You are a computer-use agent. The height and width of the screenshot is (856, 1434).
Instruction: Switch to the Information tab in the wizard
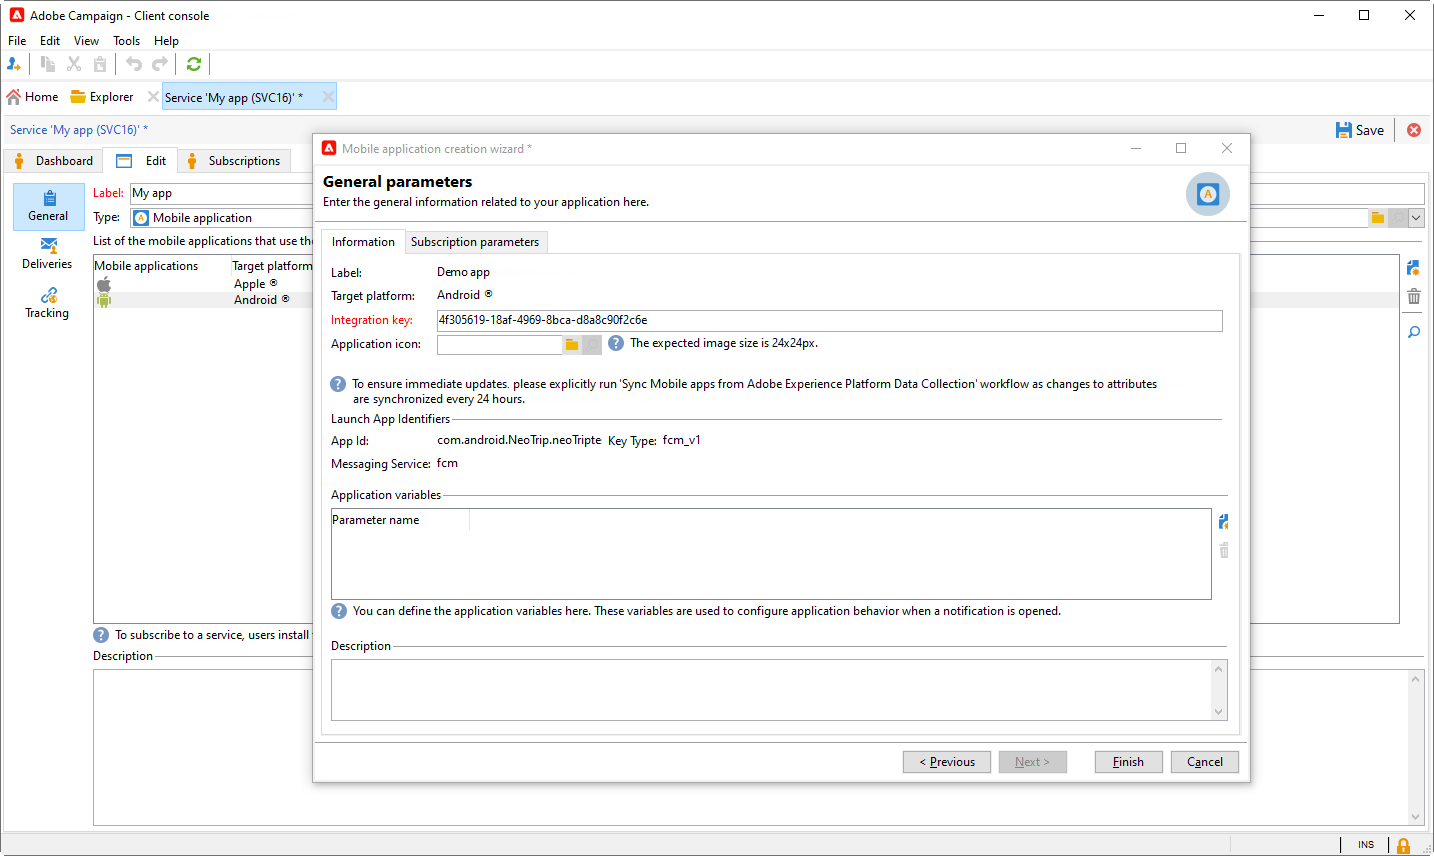[363, 242]
